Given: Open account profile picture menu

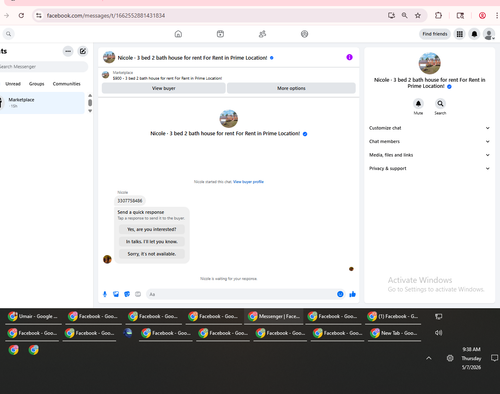Looking at the screenshot, I should pyautogui.click(x=489, y=34).
